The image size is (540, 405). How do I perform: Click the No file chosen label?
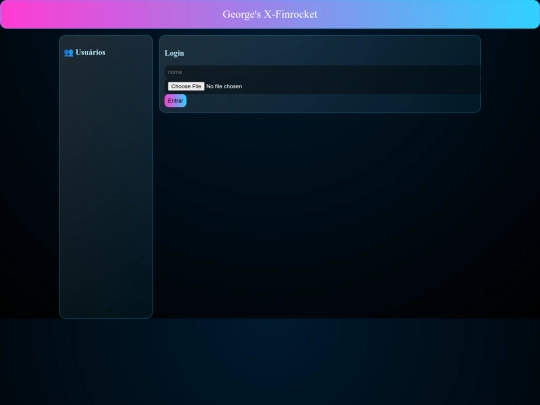click(x=224, y=86)
